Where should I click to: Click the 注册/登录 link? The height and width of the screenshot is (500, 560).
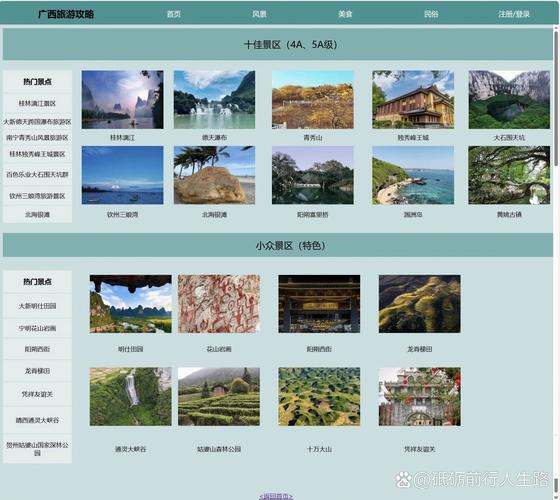514,14
